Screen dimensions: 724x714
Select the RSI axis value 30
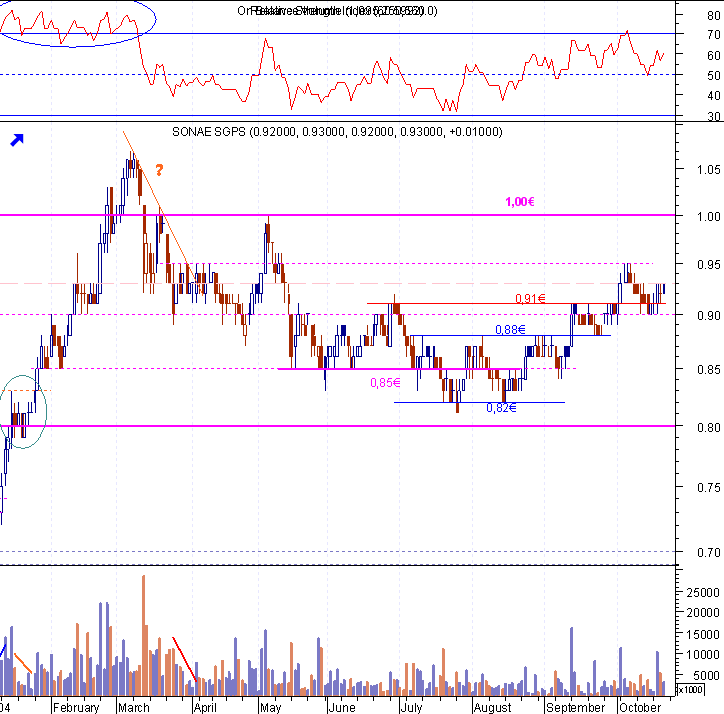coord(714,116)
